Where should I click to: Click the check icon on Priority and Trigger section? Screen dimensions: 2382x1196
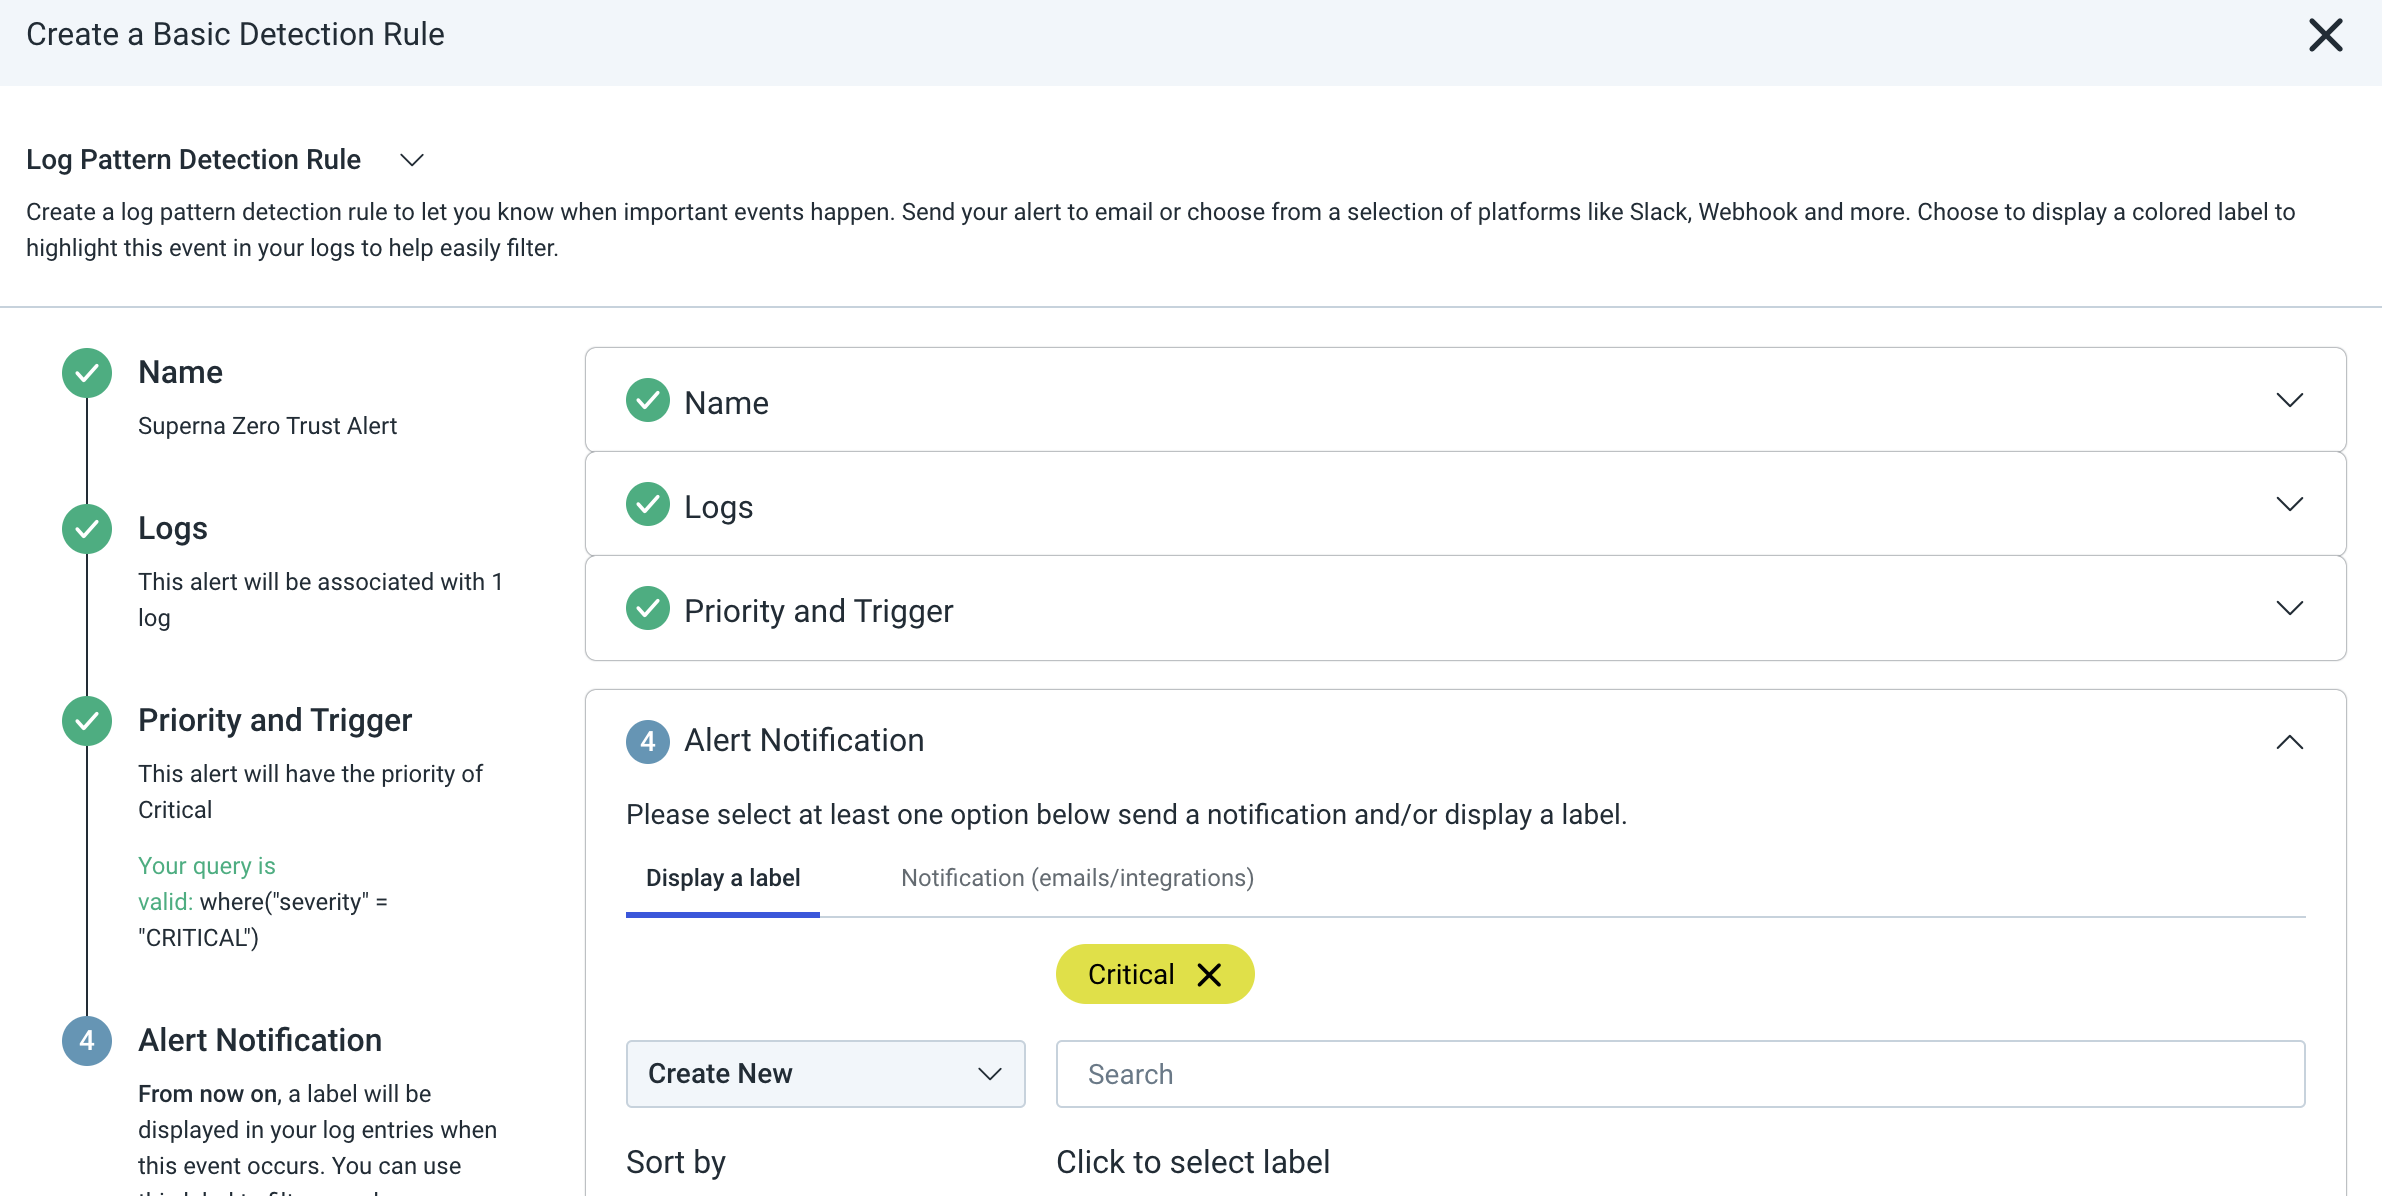click(x=647, y=608)
